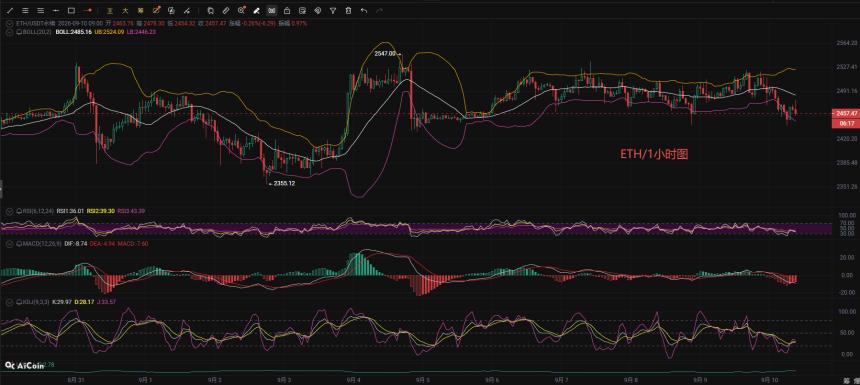The height and width of the screenshot is (385, 860).
Task: Click the D:28.17 value
Action: tap(85, 302)
